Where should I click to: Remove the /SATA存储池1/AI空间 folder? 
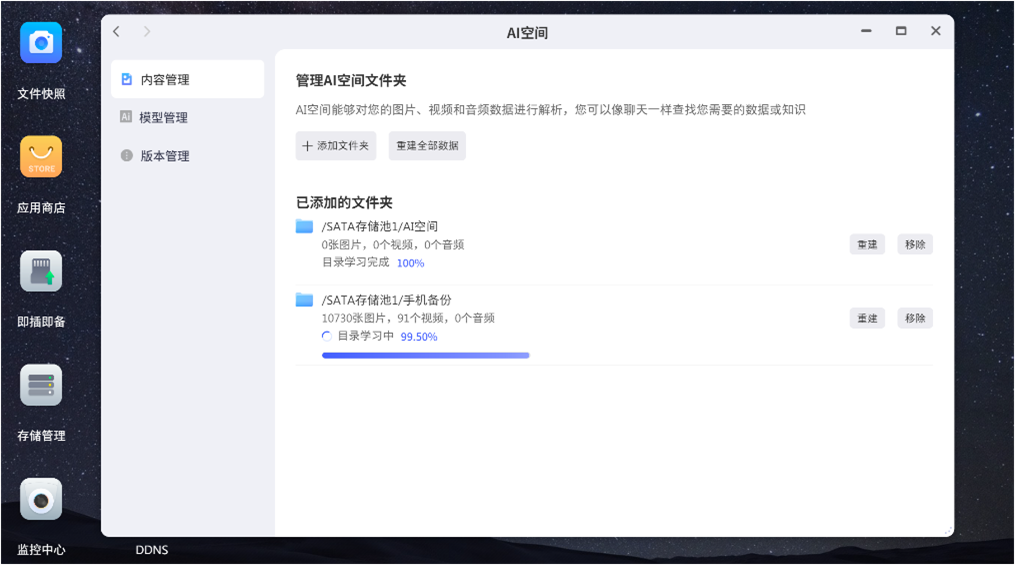pyautogui.click(x=915, y=244)
